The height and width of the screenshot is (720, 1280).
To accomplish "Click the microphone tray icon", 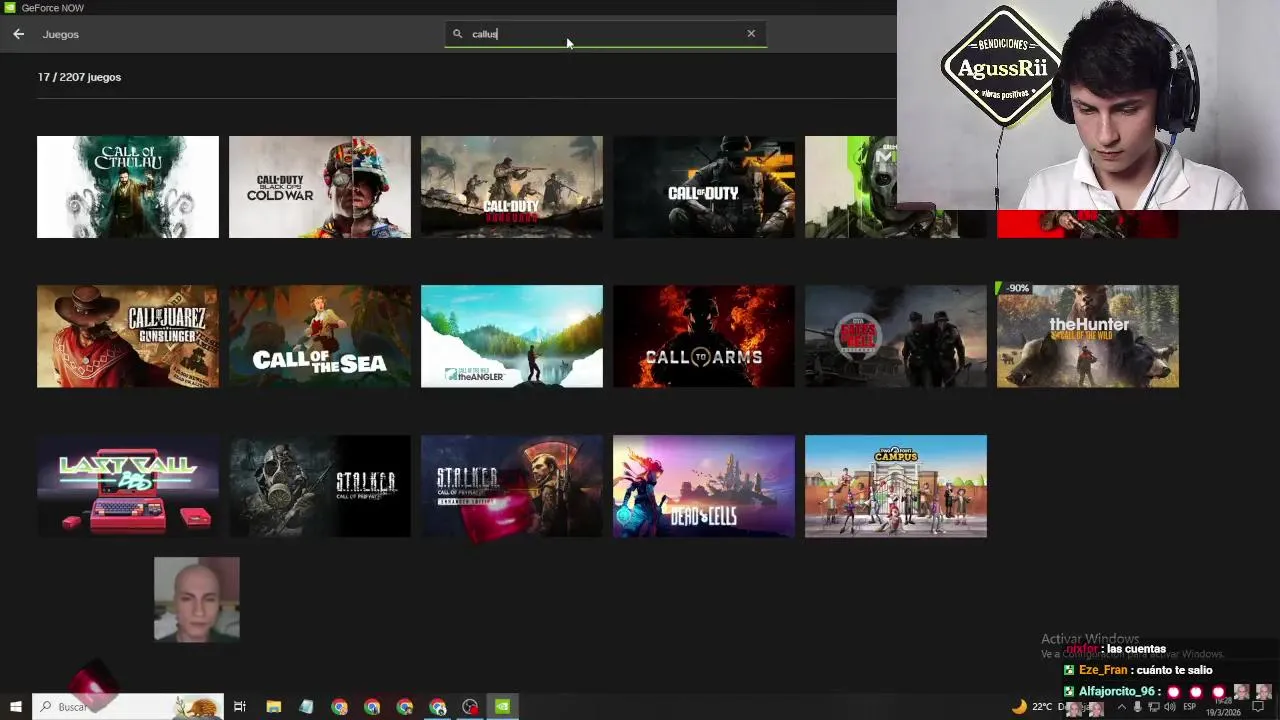I will click(x=1137, y=707).
